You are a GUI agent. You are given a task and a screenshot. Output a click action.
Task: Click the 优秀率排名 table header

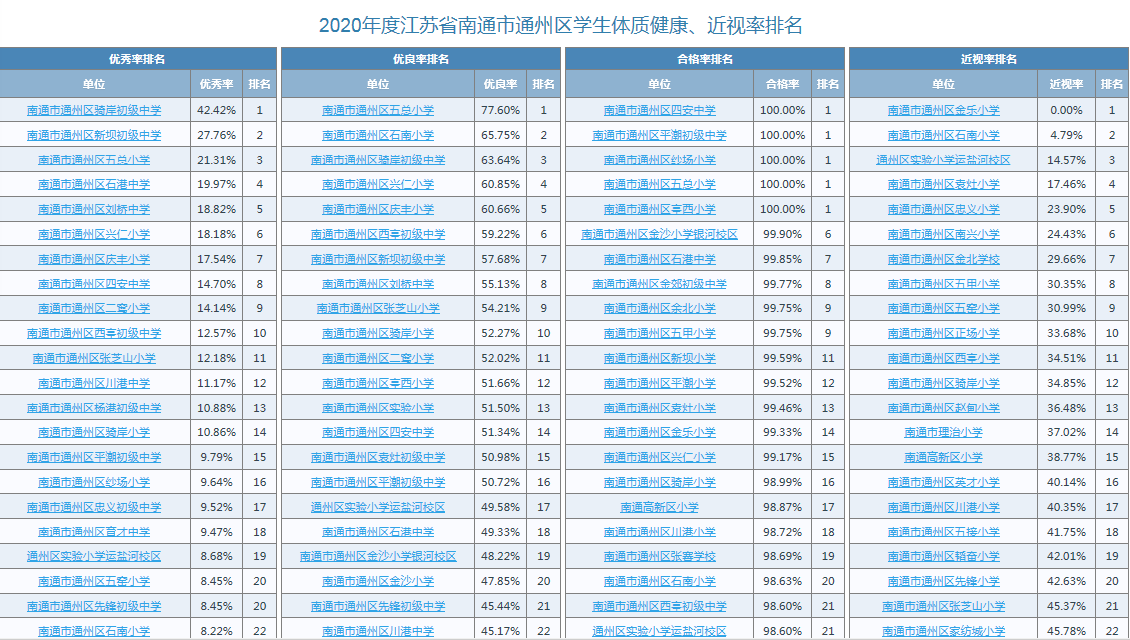(137, 59)
